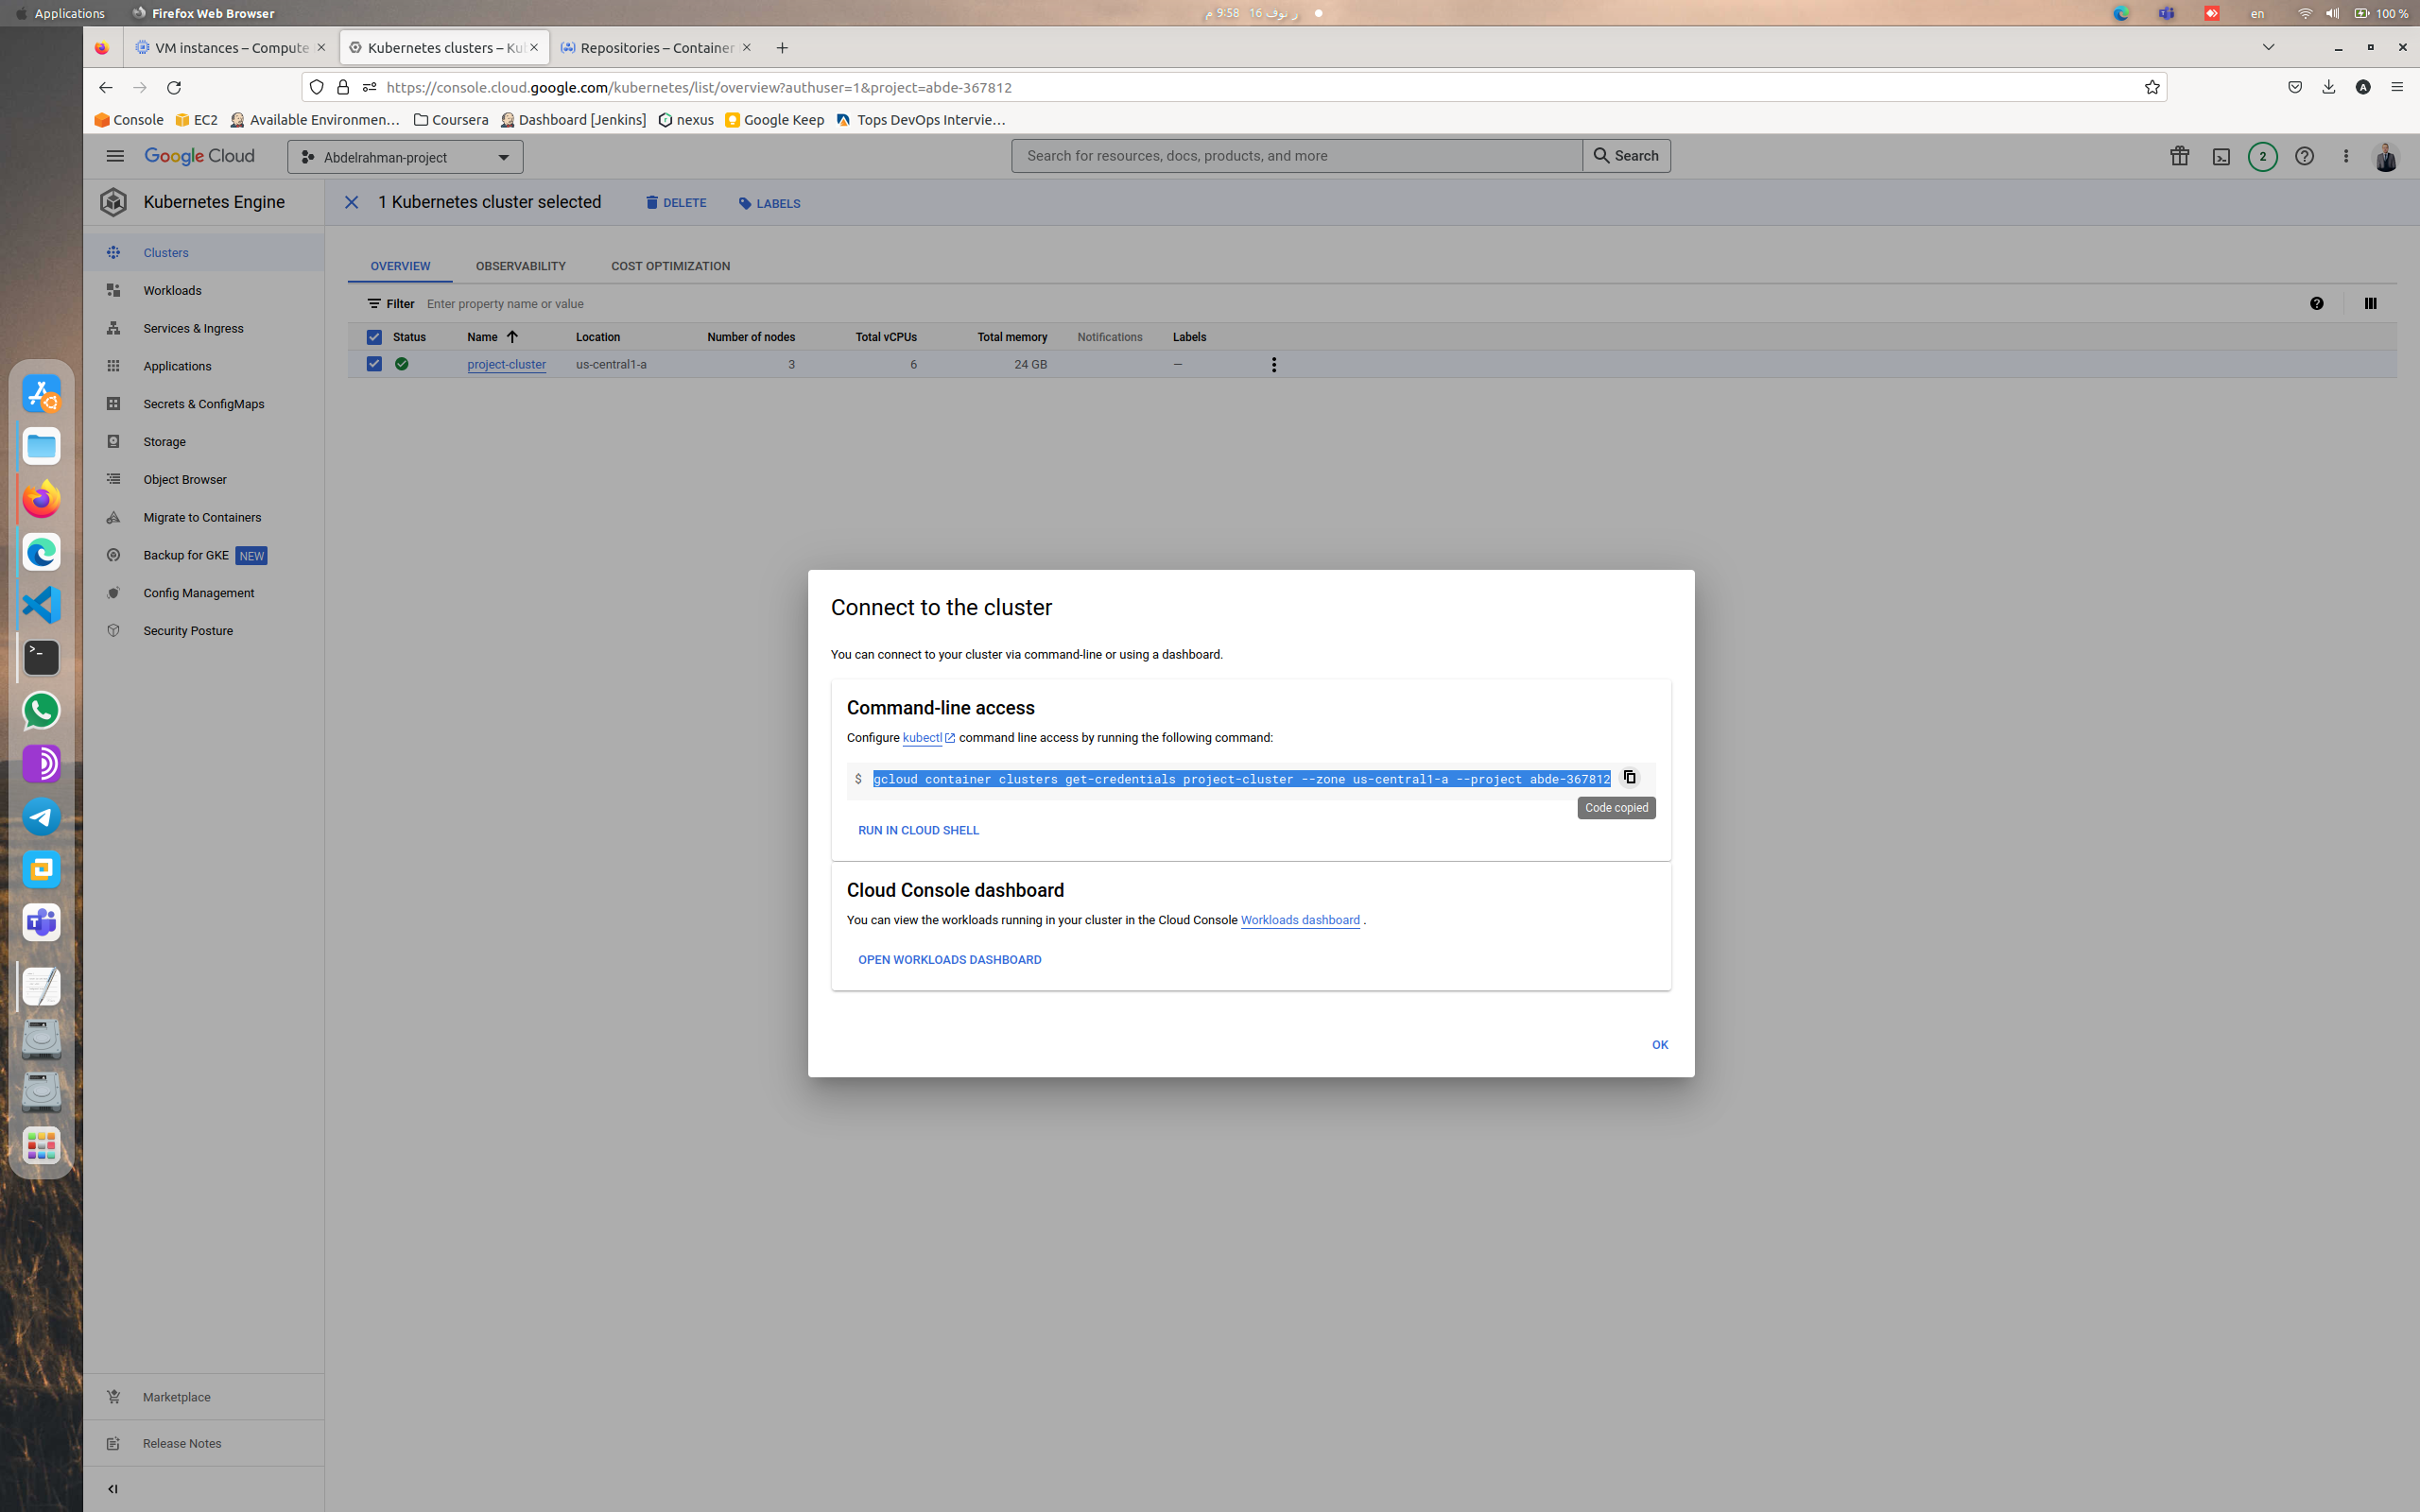
Task: Click the copy command icon
Action: 1629,777
